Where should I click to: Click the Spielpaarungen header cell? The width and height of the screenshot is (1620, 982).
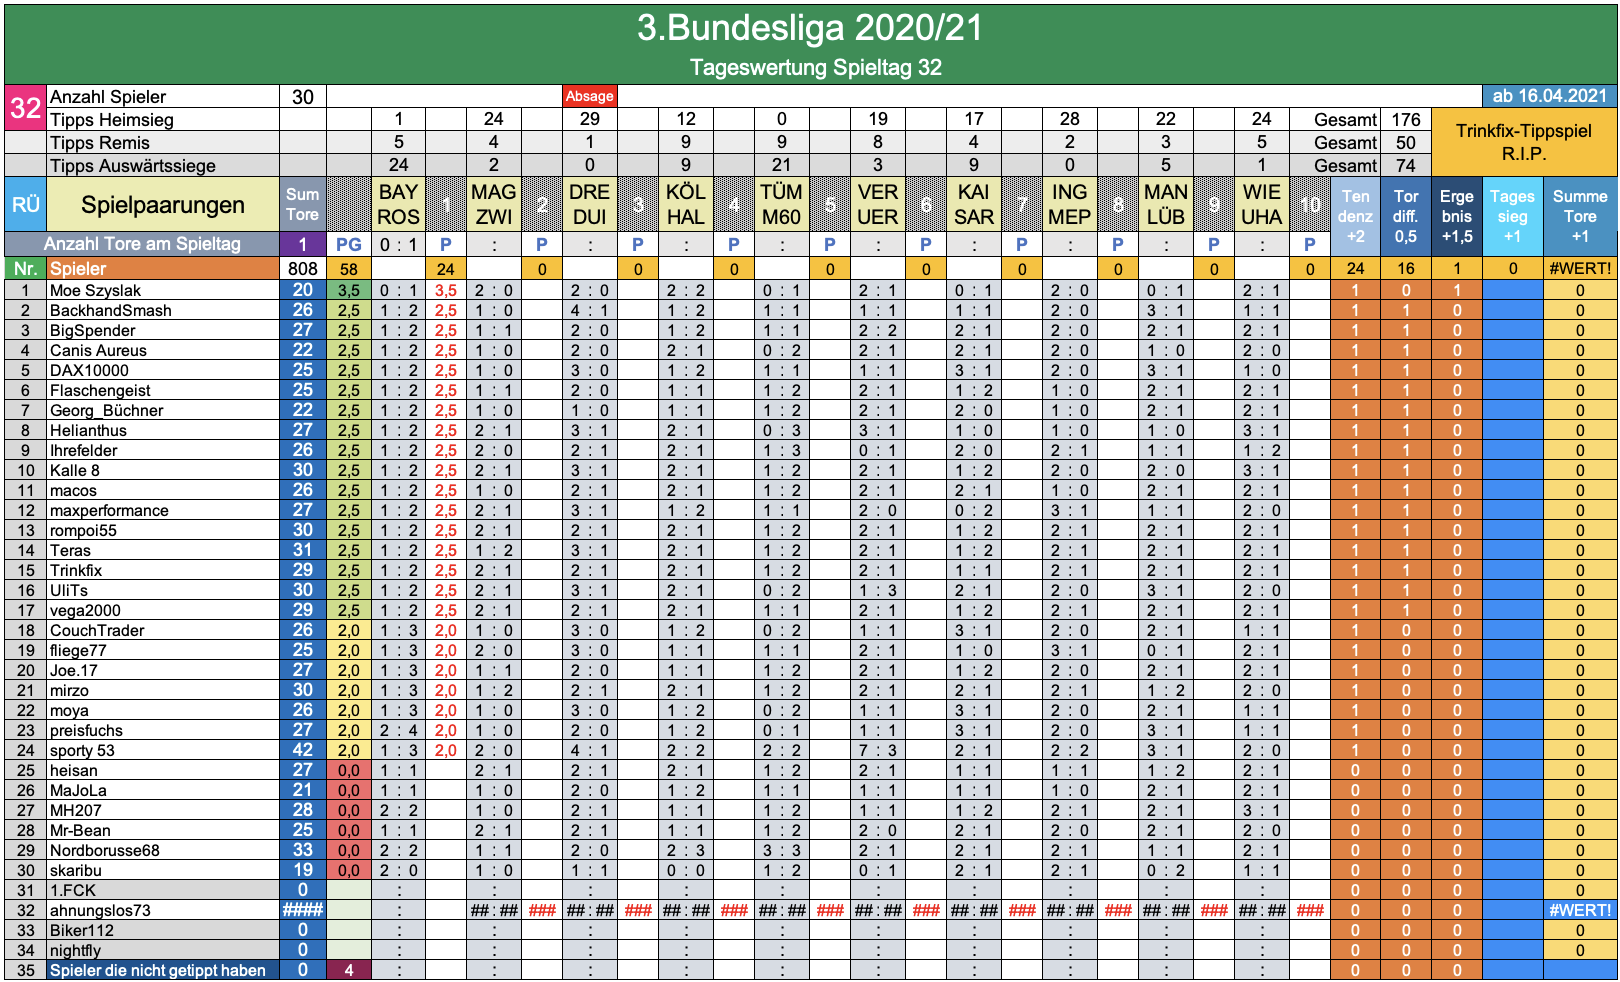(163, 204)
